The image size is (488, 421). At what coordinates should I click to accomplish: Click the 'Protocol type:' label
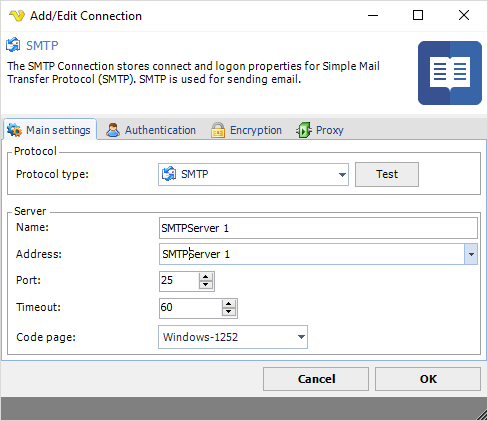(52, 174)
